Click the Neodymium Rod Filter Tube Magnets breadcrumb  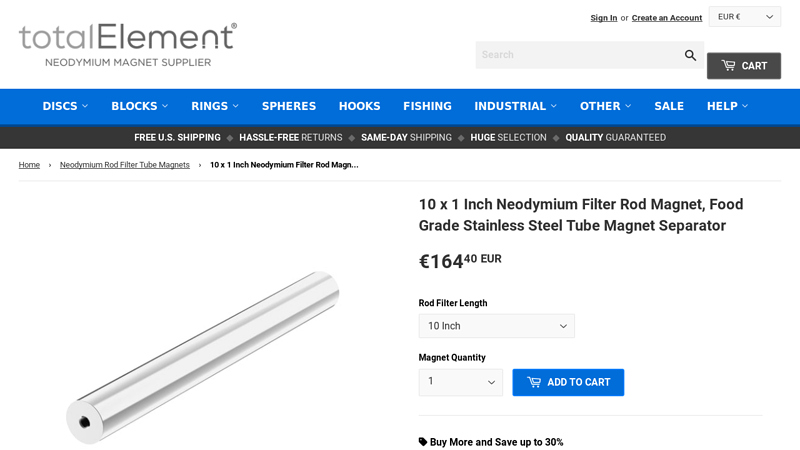pos(124,165)
